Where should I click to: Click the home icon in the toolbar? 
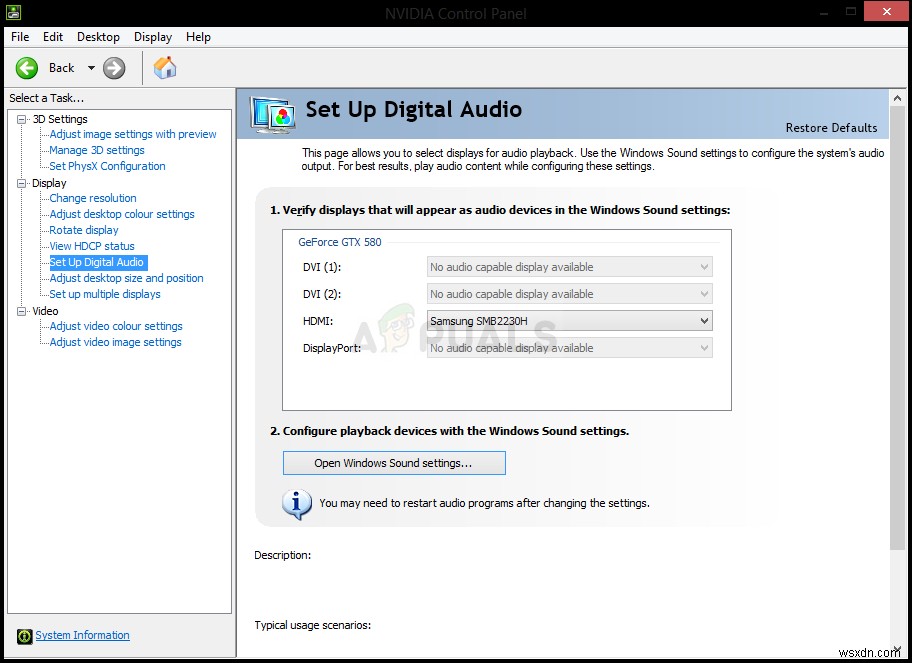pos(165,68)
